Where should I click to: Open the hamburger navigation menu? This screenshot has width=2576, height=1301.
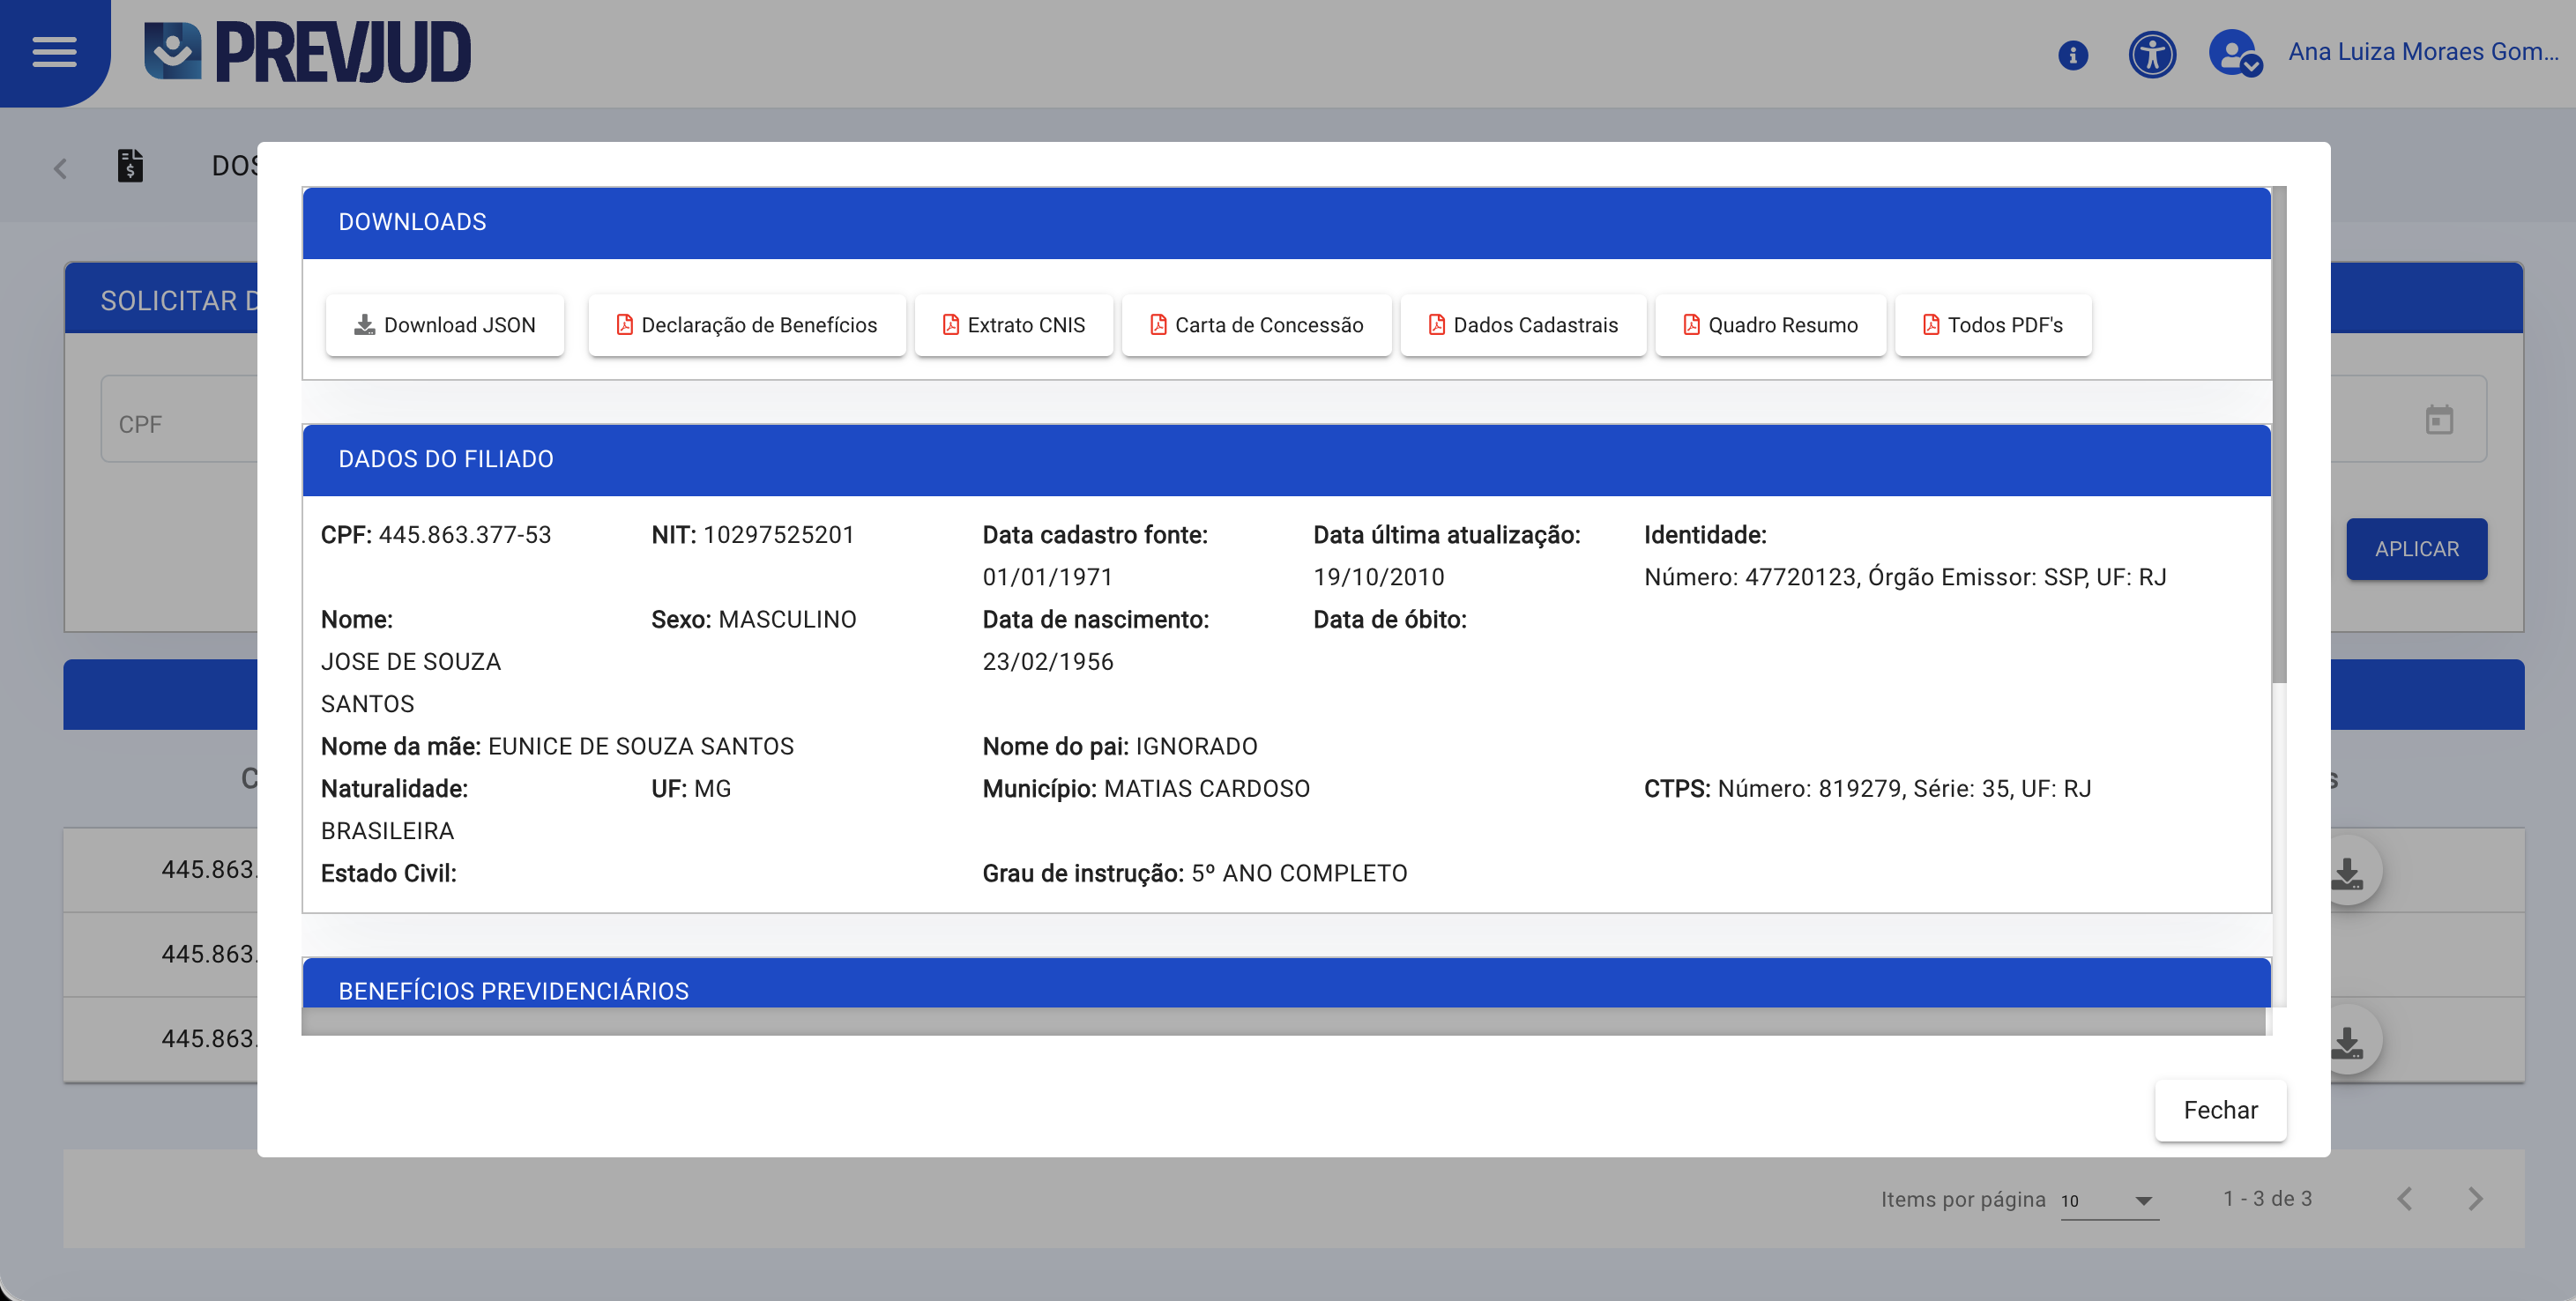(x=54, y=52)
